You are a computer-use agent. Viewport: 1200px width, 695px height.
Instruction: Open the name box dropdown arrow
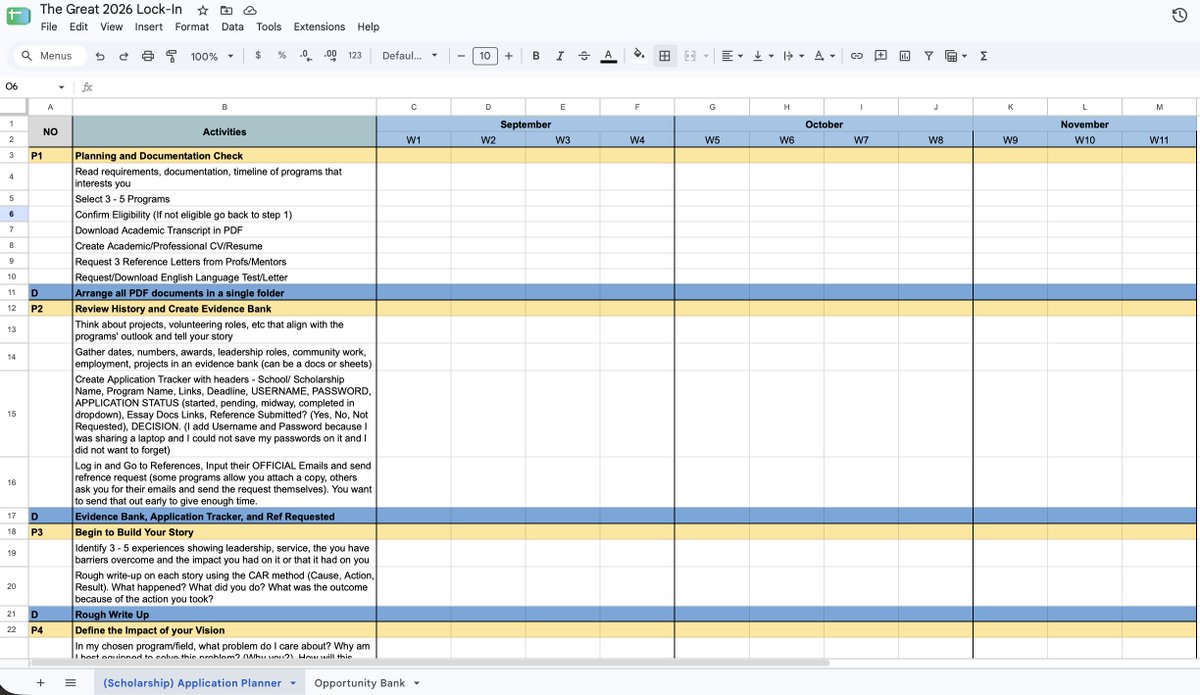click(x=61, y=87)
